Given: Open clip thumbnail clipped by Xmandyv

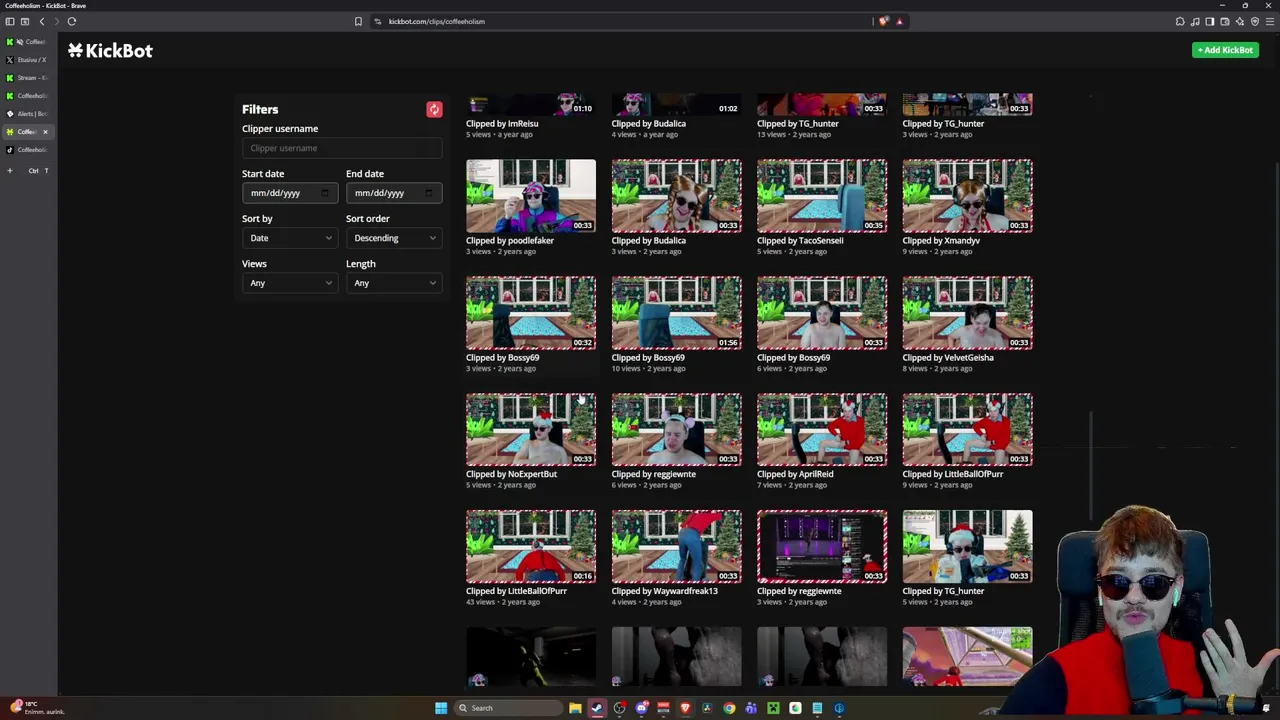Looking at the screenshot, I should click(968, 196).
